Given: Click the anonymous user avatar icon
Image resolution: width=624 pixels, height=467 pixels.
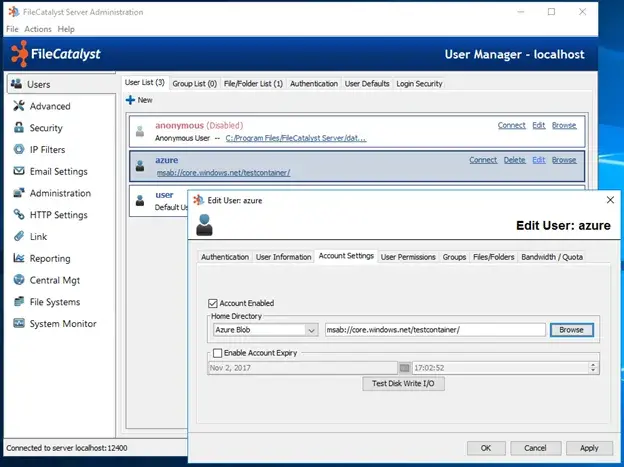Looking at the screenshot, I should (140, 131).
